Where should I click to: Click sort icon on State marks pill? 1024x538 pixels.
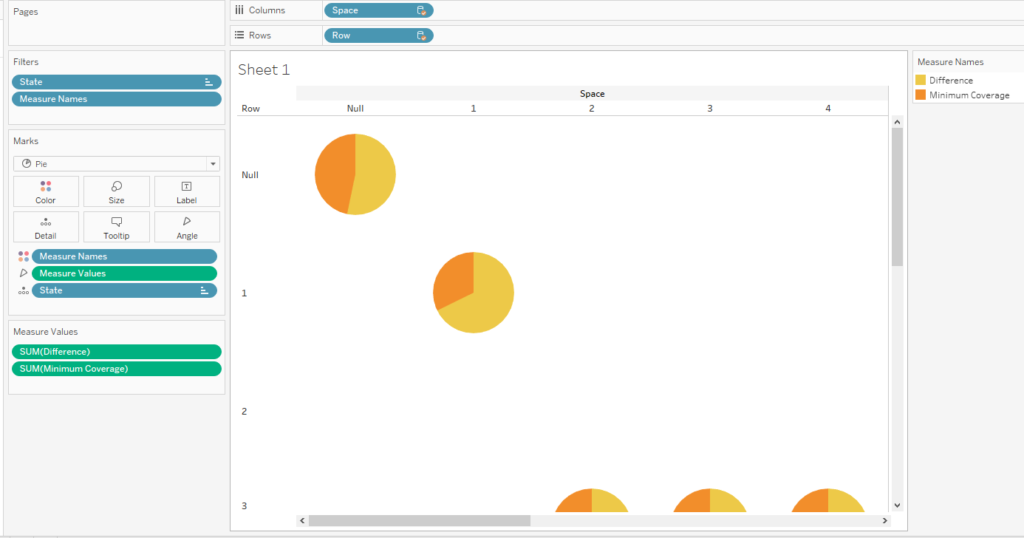point(204,291)
